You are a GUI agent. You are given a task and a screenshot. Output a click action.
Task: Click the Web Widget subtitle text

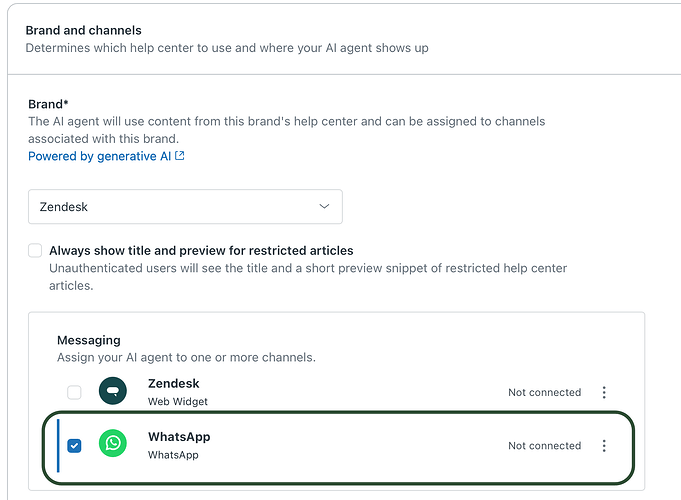178,401
